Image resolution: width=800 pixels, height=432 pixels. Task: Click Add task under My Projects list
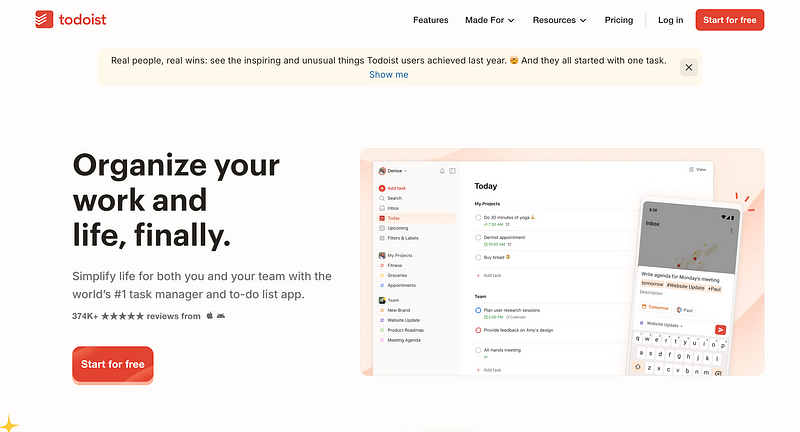click(x=489, y=275)
